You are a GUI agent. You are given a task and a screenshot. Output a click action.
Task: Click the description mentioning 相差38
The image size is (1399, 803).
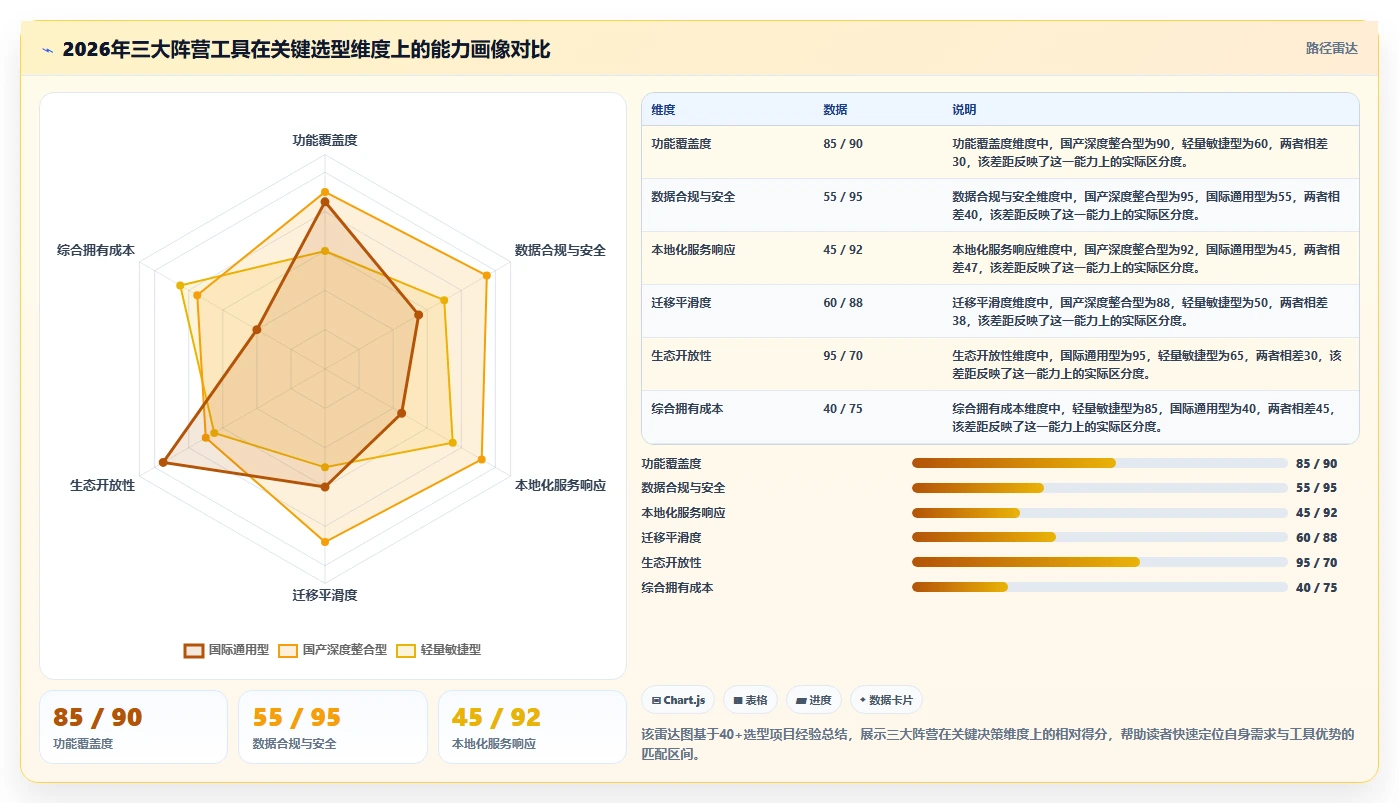coord(1140,311)
